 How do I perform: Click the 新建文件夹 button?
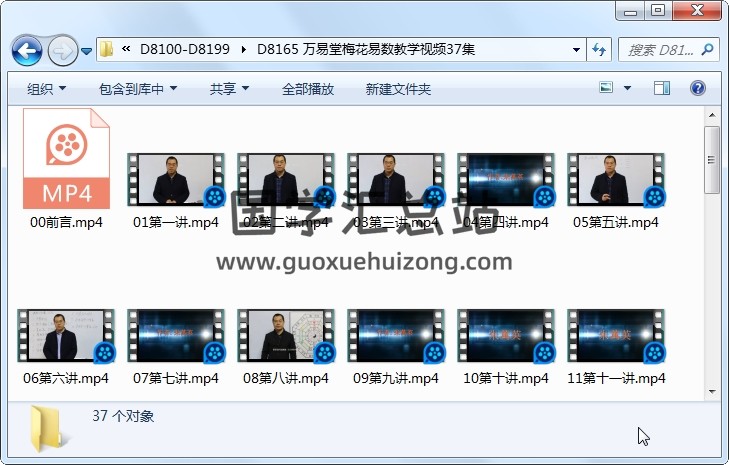pos(398,89)
